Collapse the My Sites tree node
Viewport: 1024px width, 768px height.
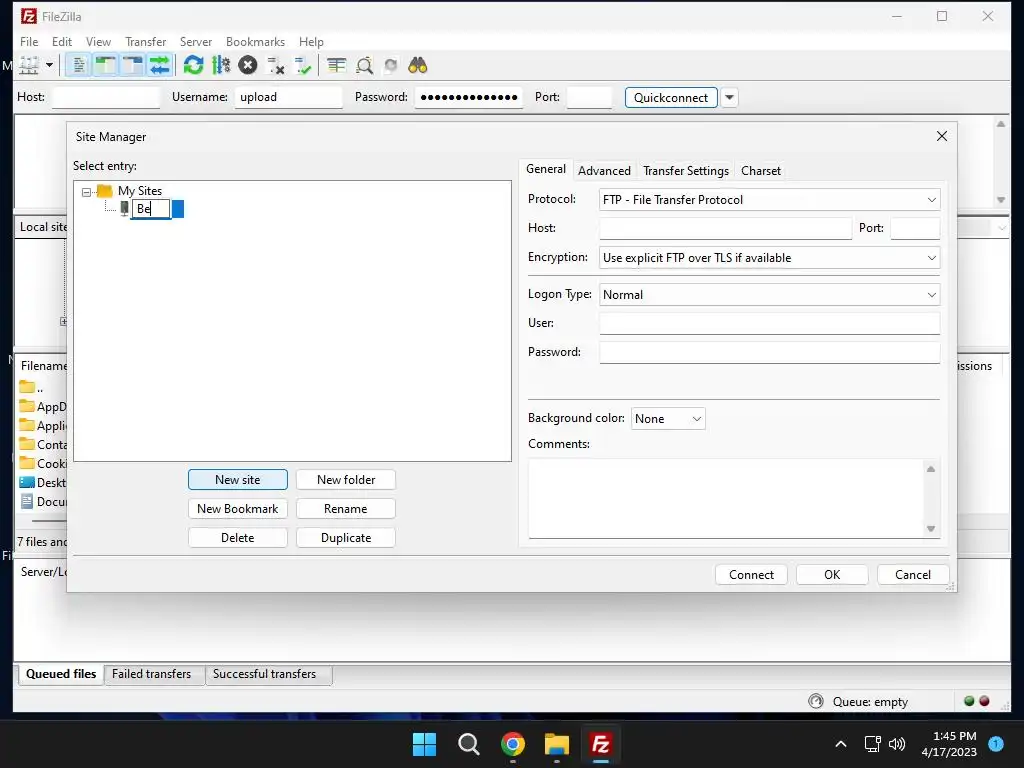[x=86, y=192]
